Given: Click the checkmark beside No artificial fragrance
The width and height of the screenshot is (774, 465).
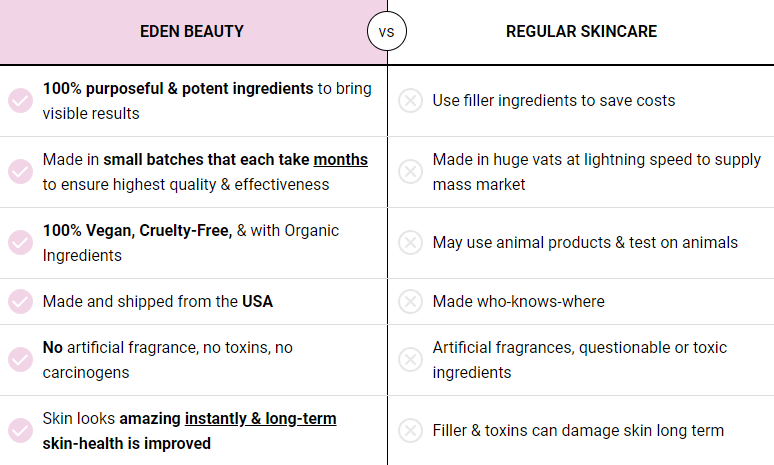Looking at the screenshot, I should click(20, 360).
